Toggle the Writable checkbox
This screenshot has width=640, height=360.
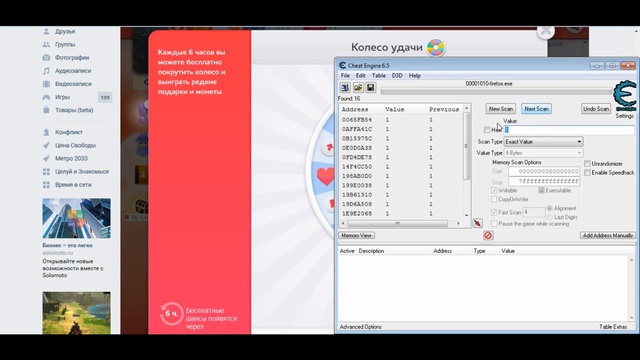click(x=494, y=191)
